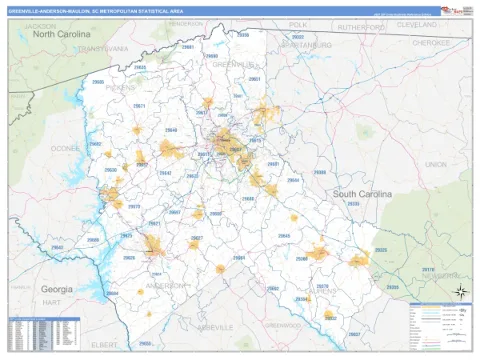Click the PICKENS county label
The width and height of the screenshot is (480, 360).
(x=120, y=88)
